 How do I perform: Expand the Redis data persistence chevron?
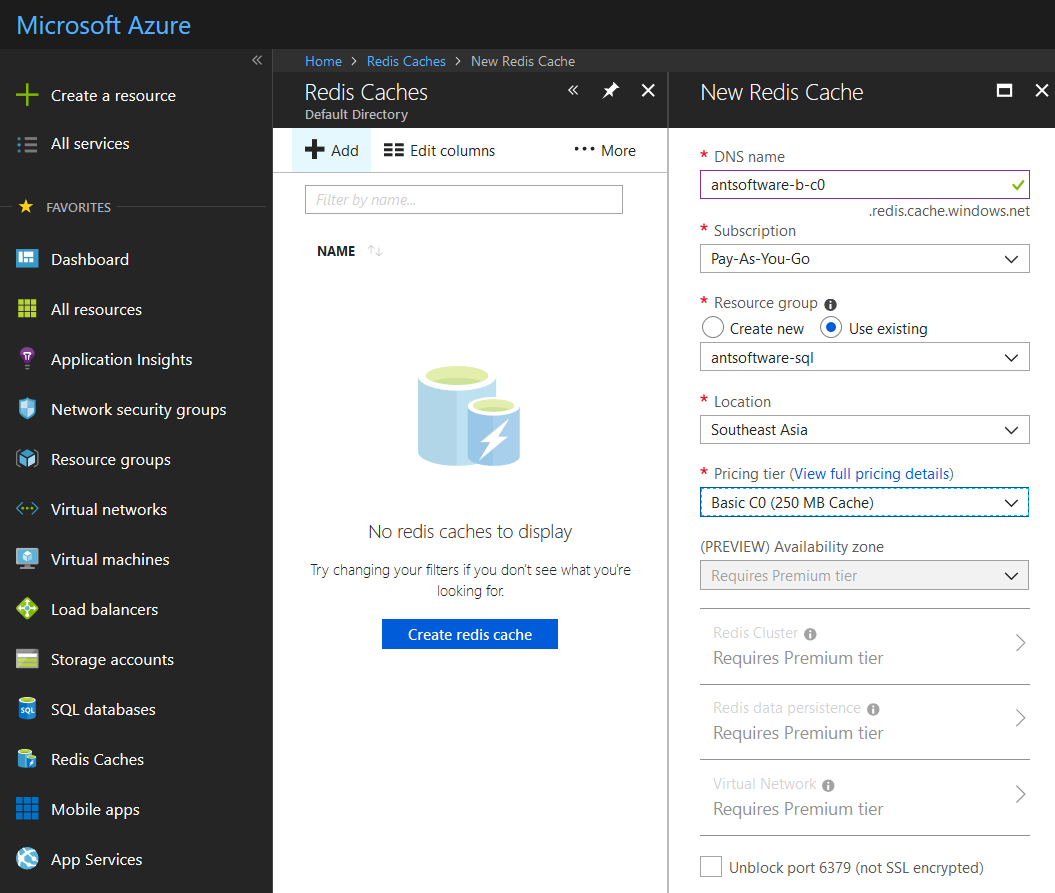(1020, 718)
